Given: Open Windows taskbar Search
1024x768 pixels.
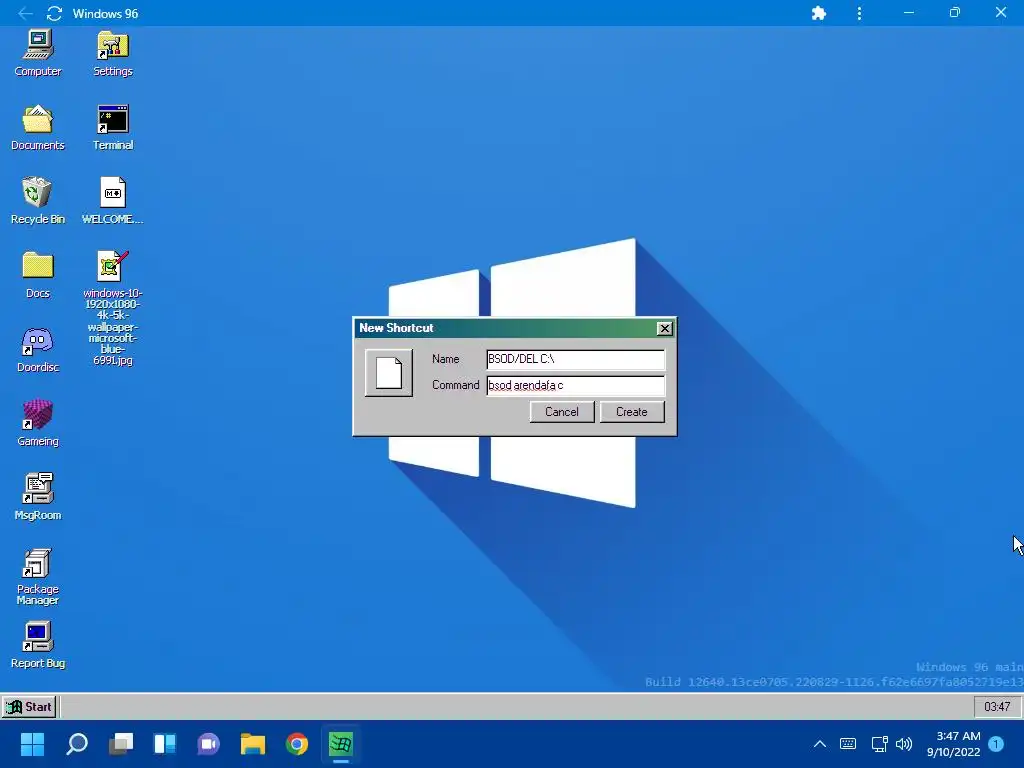Looking at the screenshot, I should coord(77,744).
